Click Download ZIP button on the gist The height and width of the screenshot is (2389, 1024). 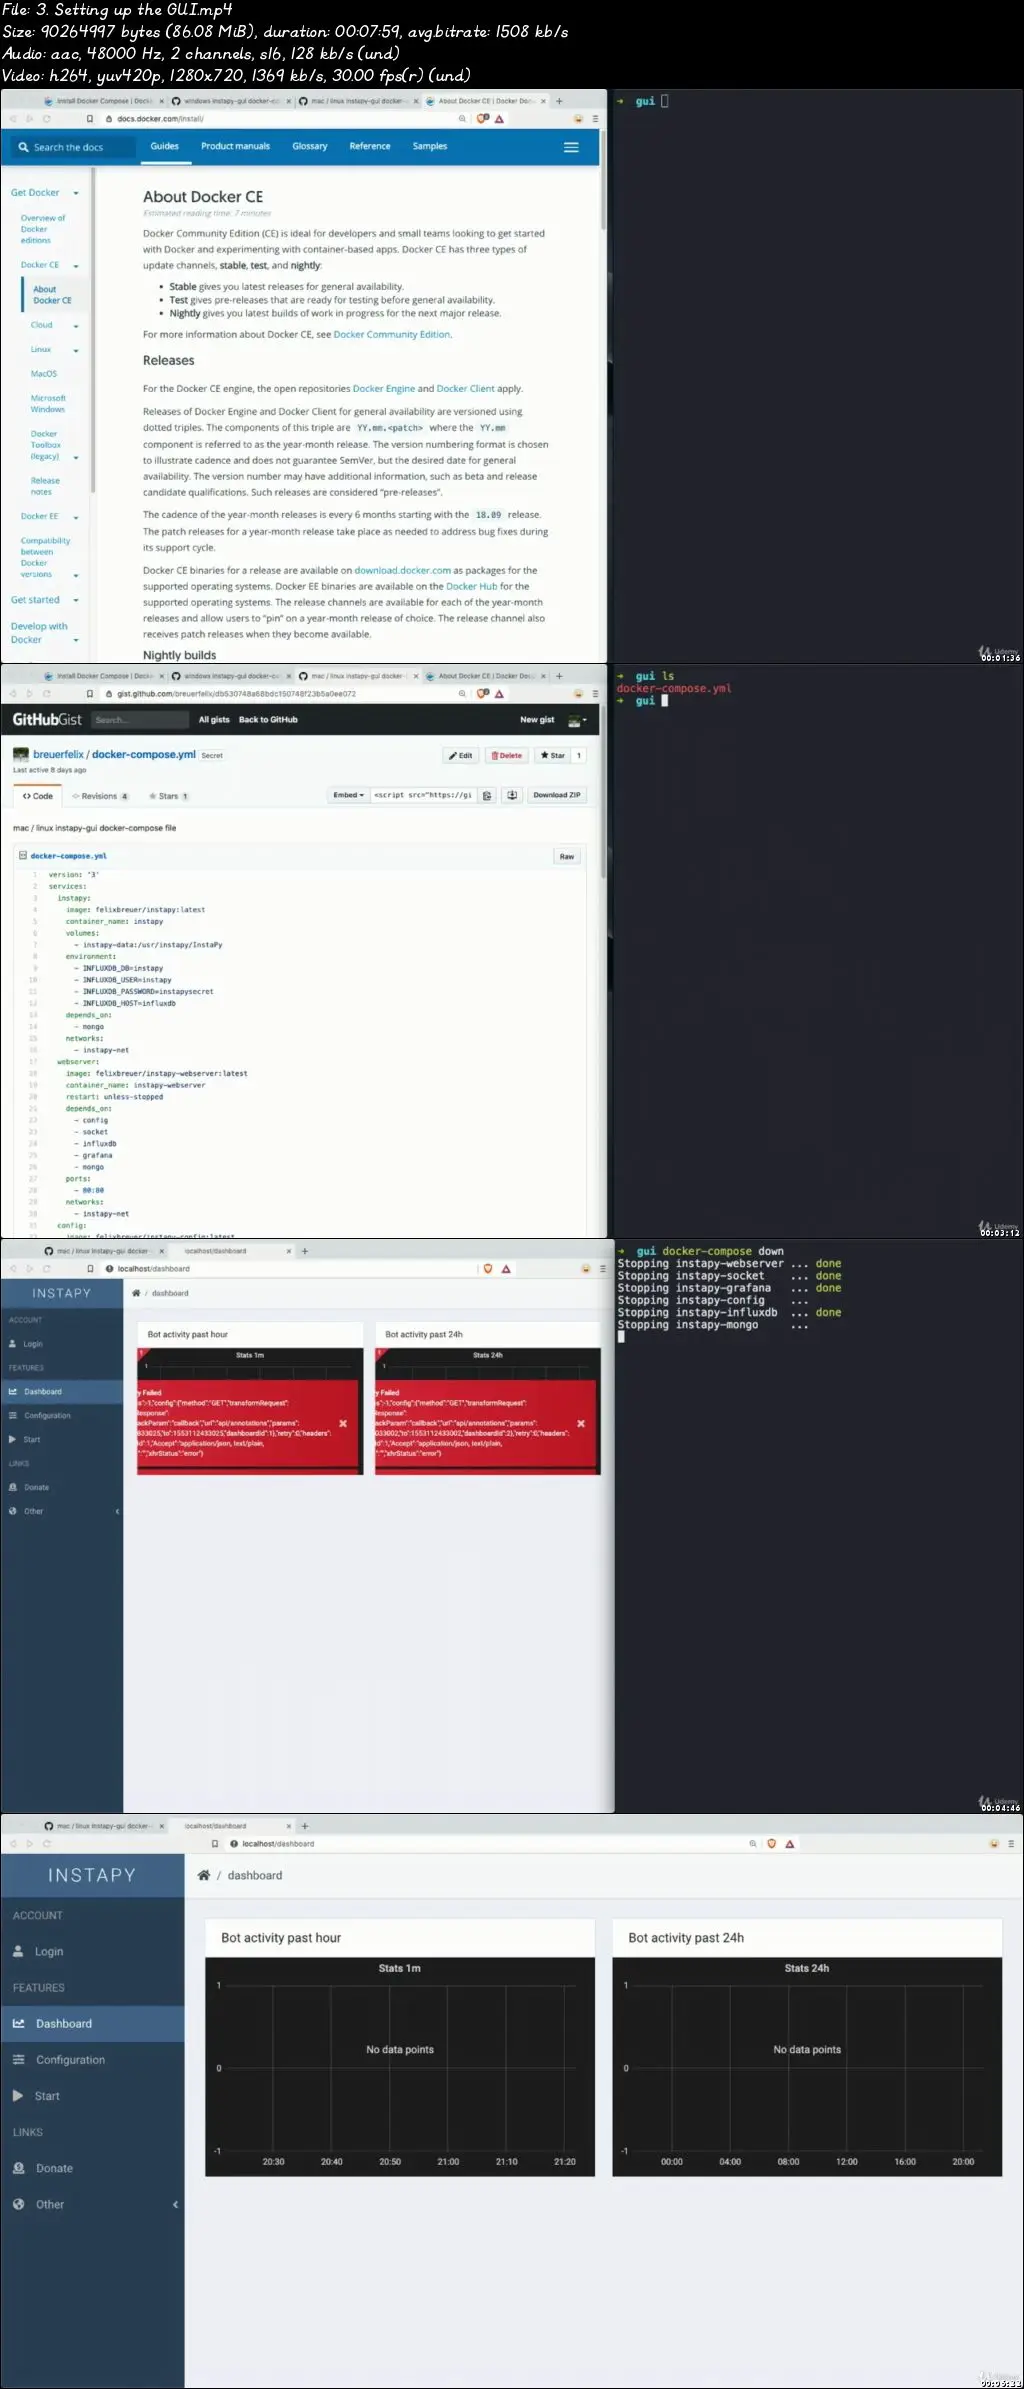click(557, 795)
